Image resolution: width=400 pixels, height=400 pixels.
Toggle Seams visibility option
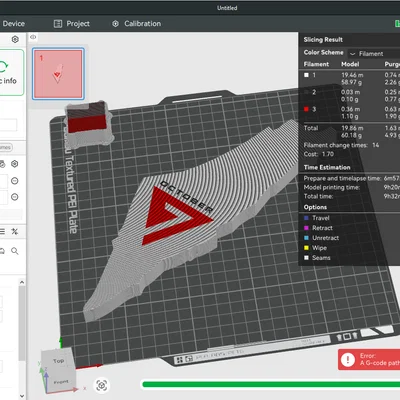306,258
